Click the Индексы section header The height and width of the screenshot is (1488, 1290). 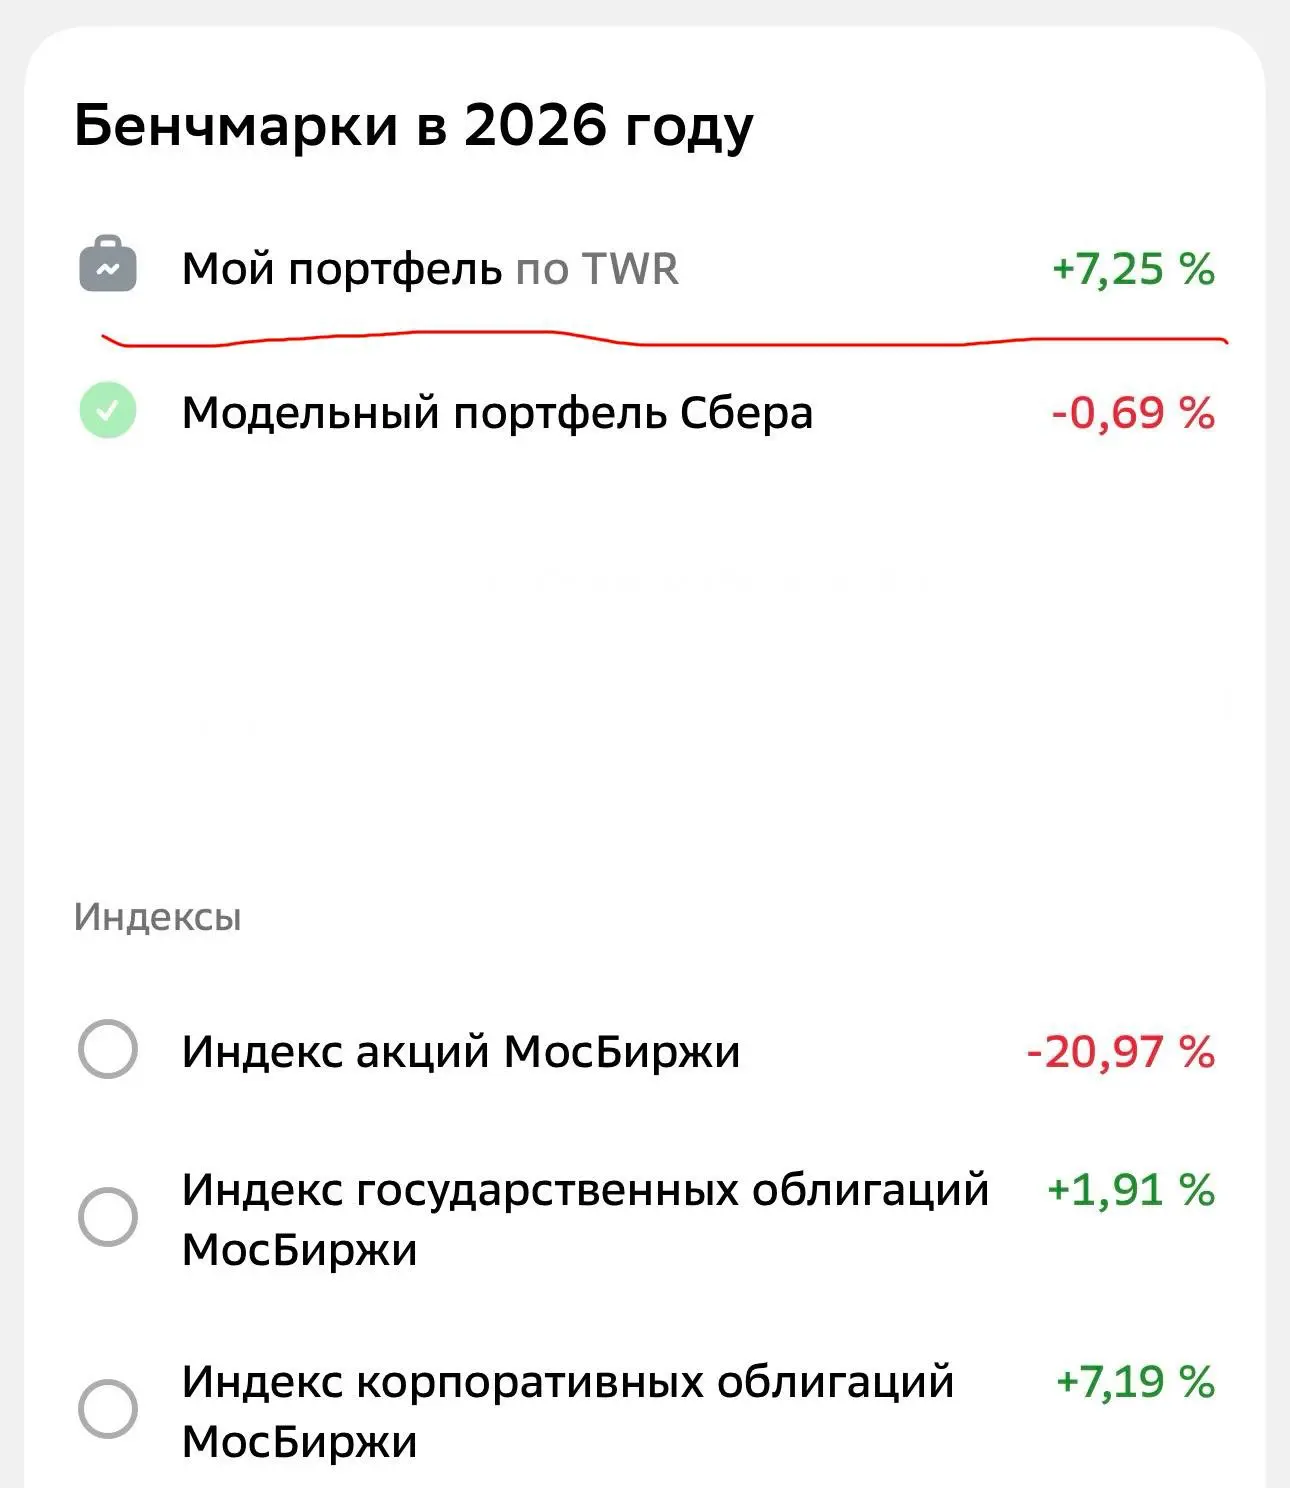pos(158,917)
